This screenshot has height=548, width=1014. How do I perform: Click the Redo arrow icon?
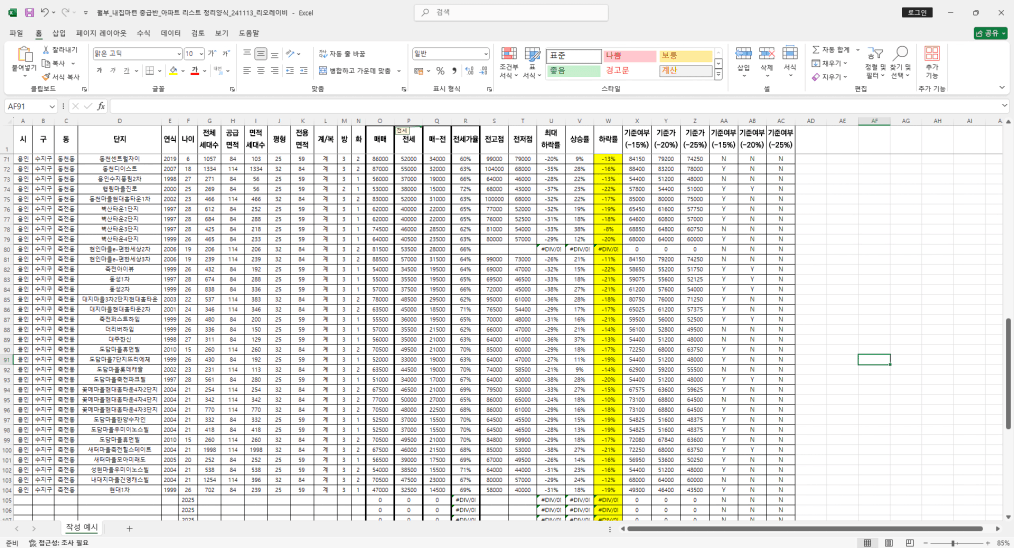coord(65,12)
